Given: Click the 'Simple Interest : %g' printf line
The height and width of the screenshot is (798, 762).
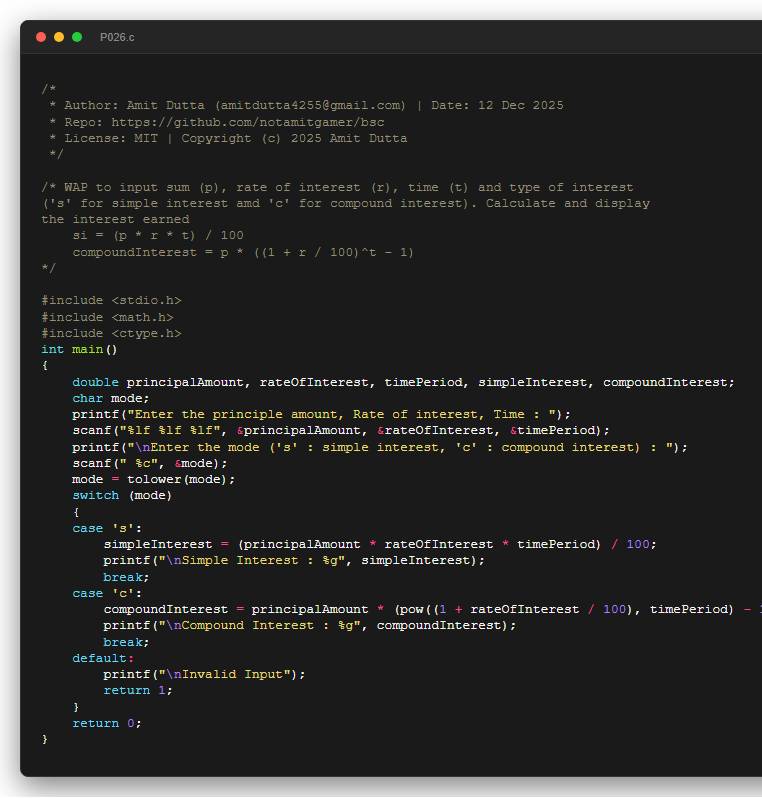Looking at the screenshot, I should pyautogui.click(x=294, y=560).
